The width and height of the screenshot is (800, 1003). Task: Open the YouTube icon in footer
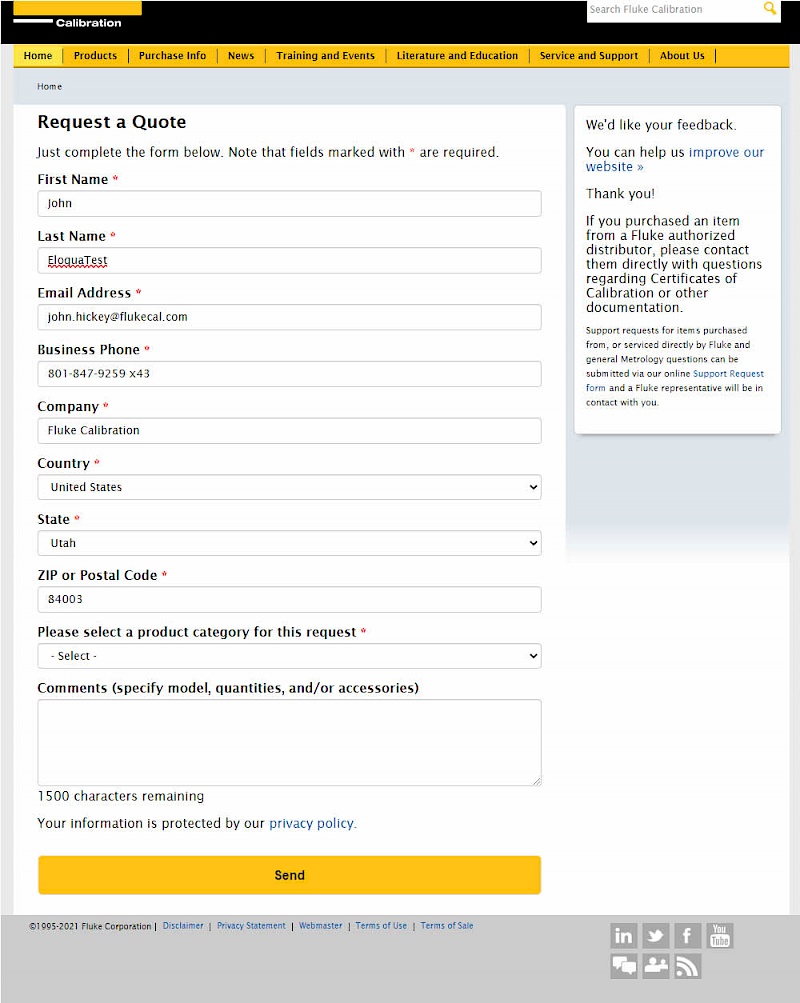720,936
